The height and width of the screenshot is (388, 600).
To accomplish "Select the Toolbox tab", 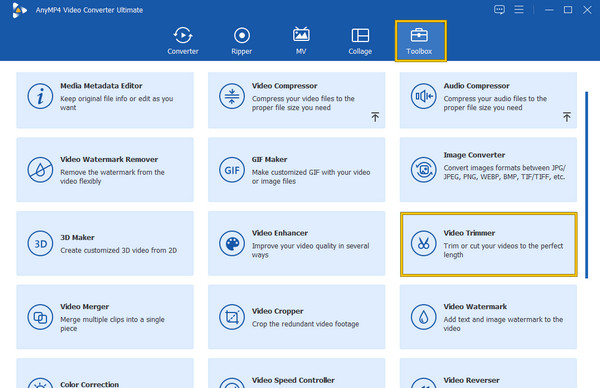I will click(420, 41).
